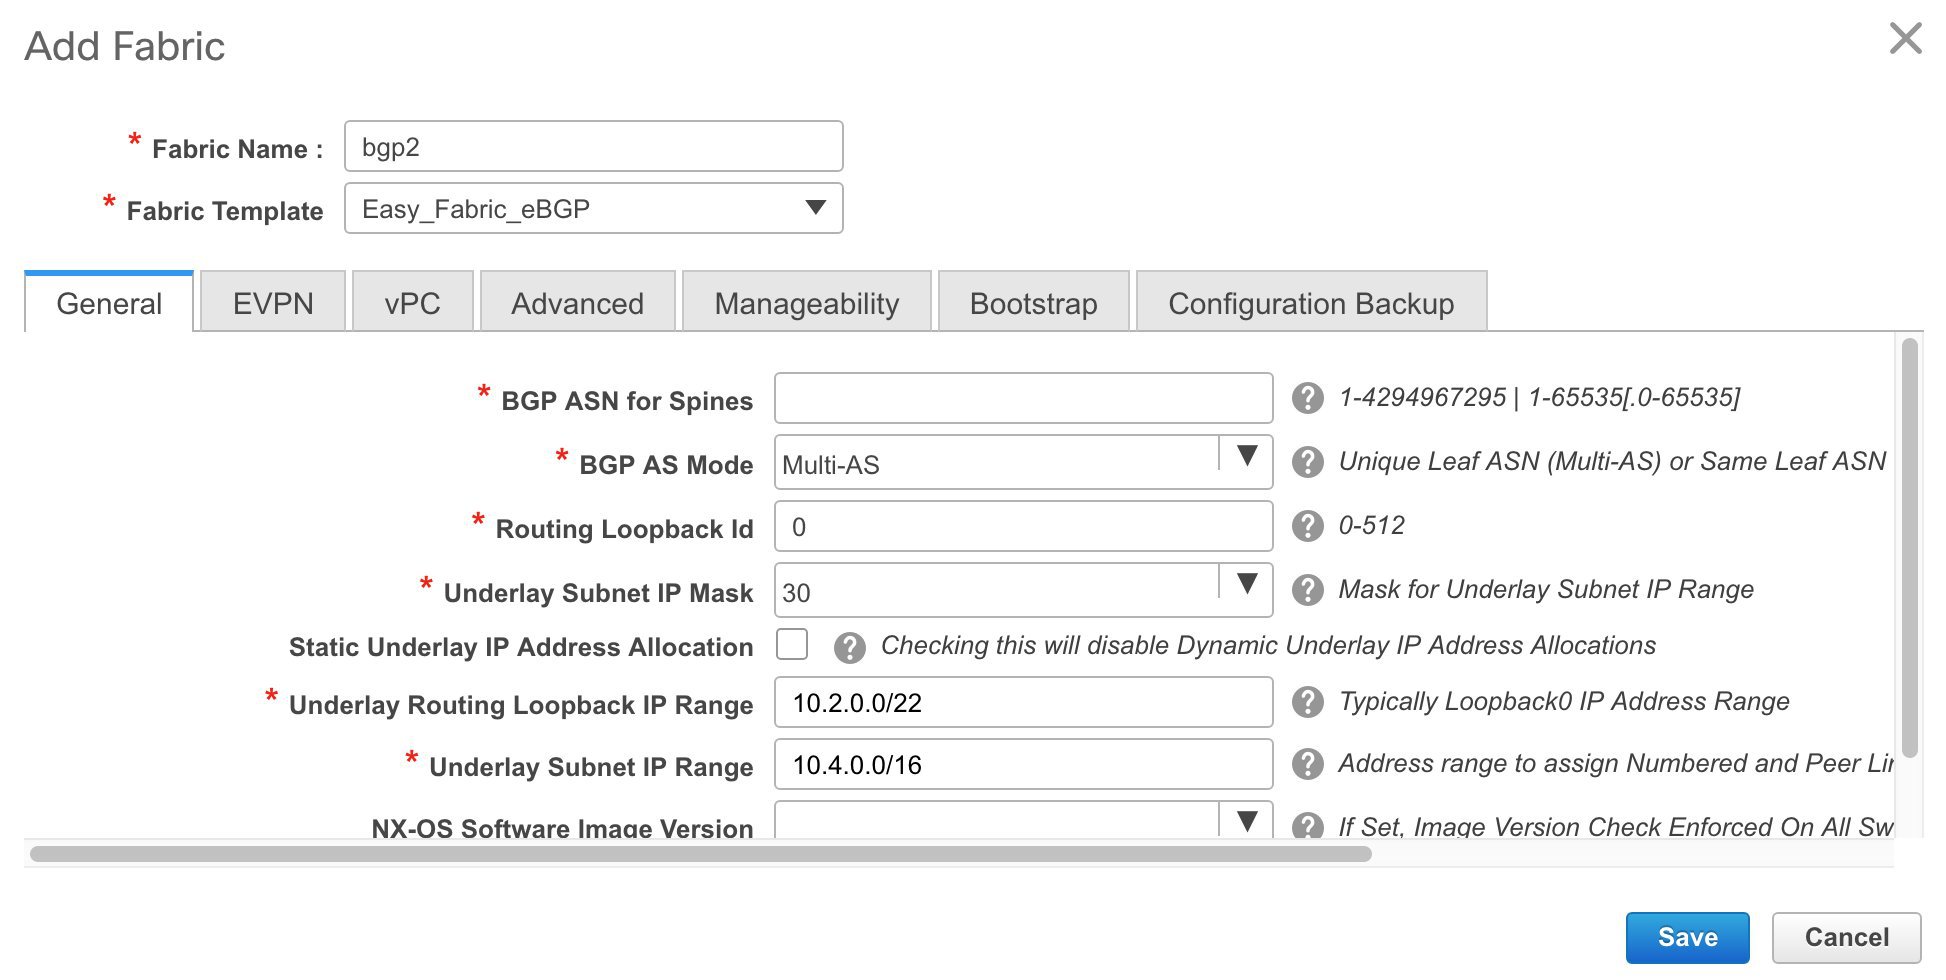Image resolution: width=1946 pixels, height=980 pixels.
Task: Open the Fabric Template dropdown
Action: coord(814,208)
